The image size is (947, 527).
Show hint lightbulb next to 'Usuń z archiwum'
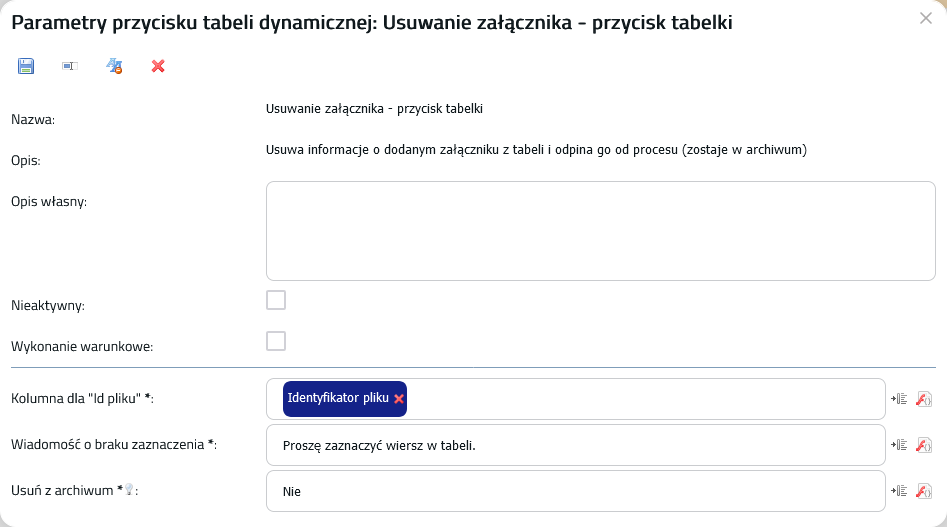point(129,490)
